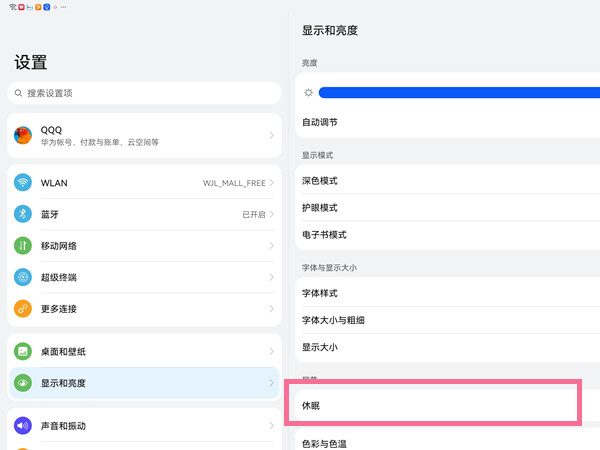Image resolution: width=600 pixels, height=450 pixels.
Task: Open 声音和振动 settings entry
Action: [140, 426]
